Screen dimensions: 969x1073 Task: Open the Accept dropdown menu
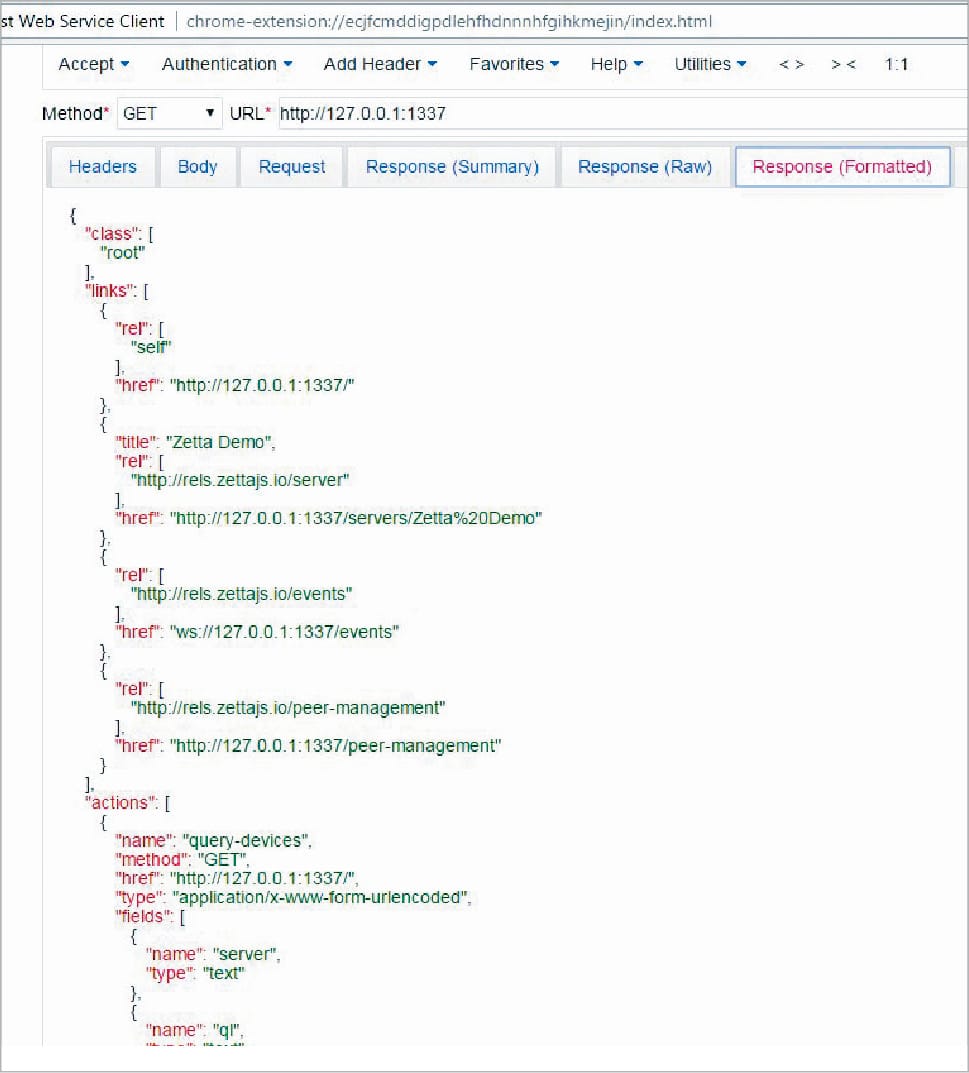tap(94, 64)
